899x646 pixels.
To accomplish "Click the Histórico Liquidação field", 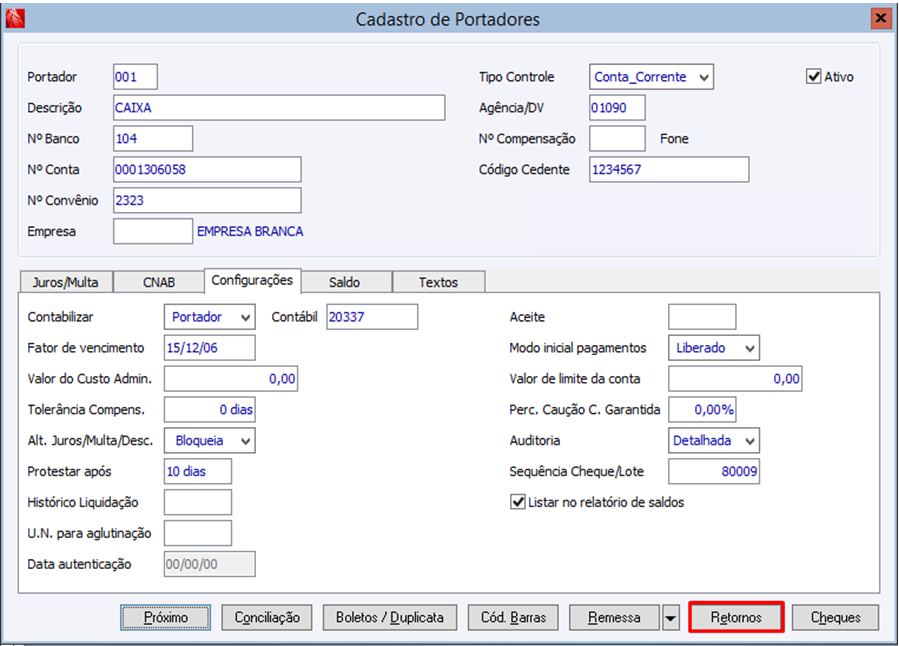I will pyautogui.click(x=198, y=503).
